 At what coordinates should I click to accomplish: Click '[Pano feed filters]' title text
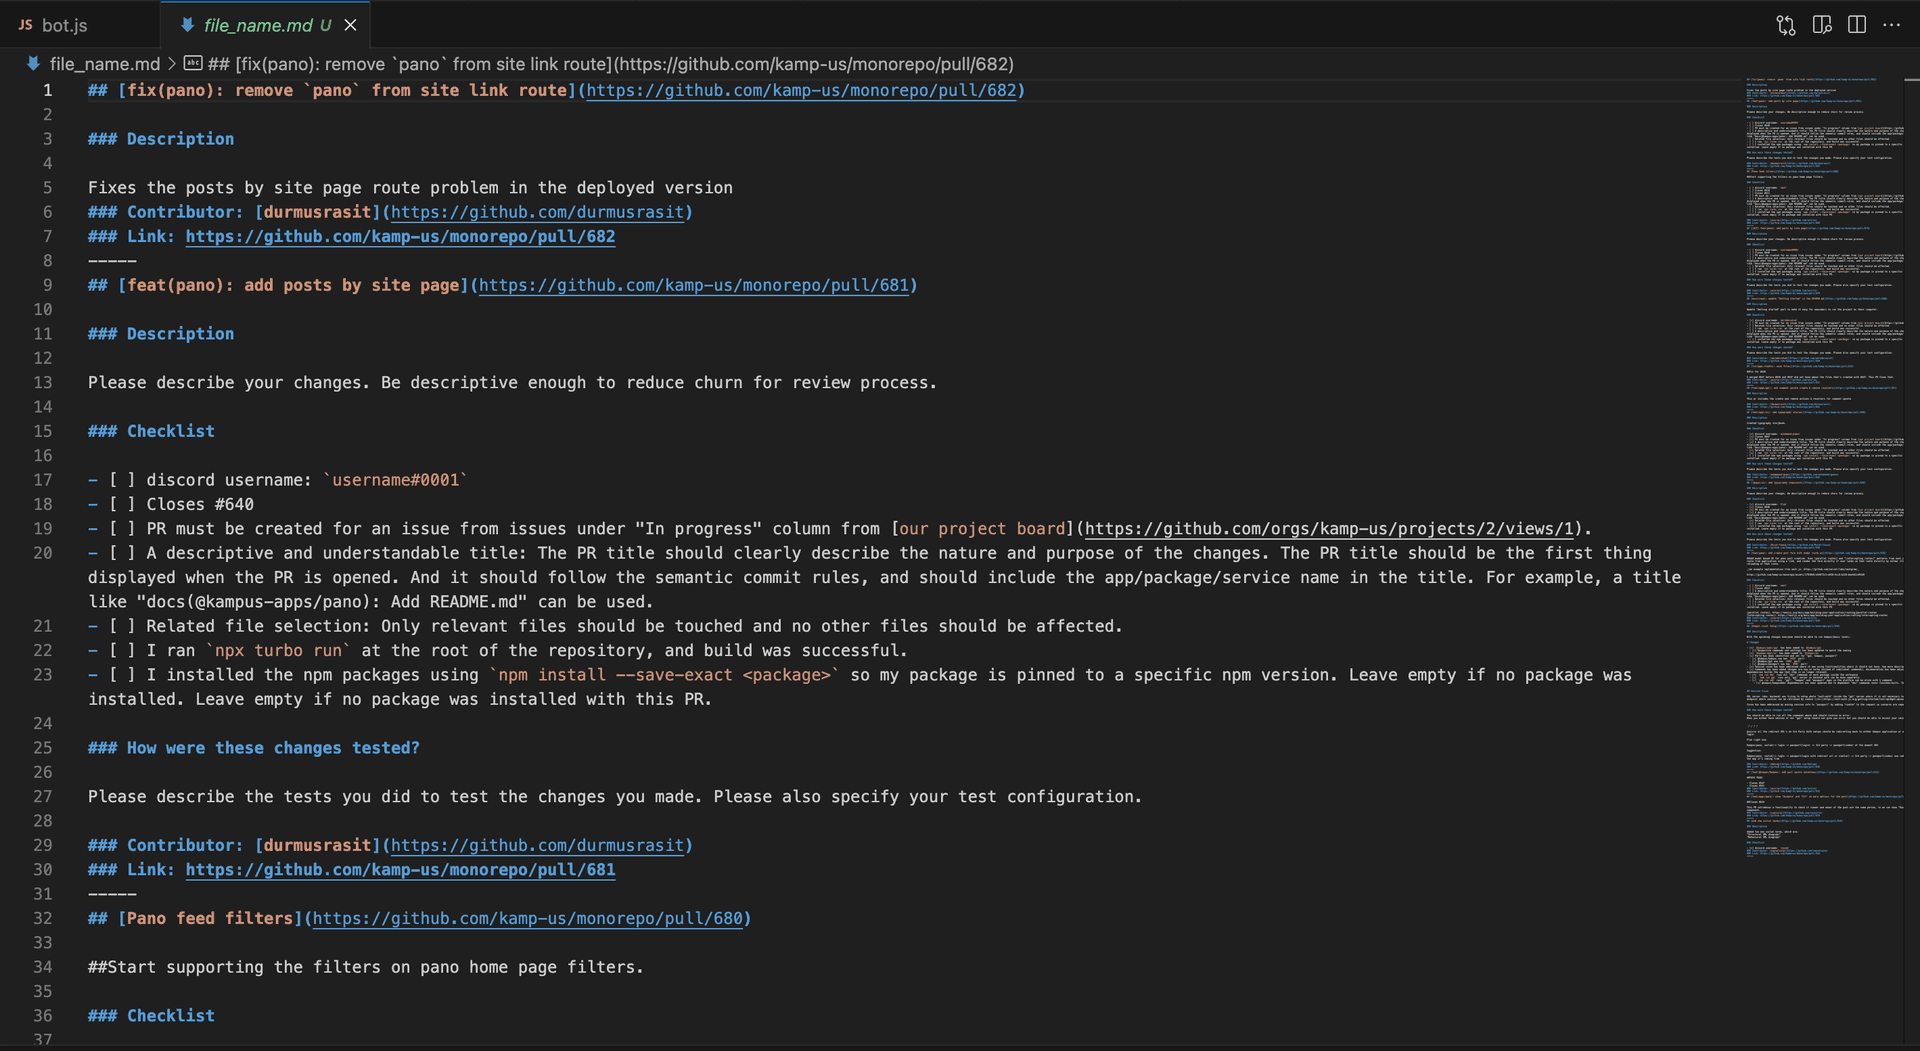click(210, 918)
